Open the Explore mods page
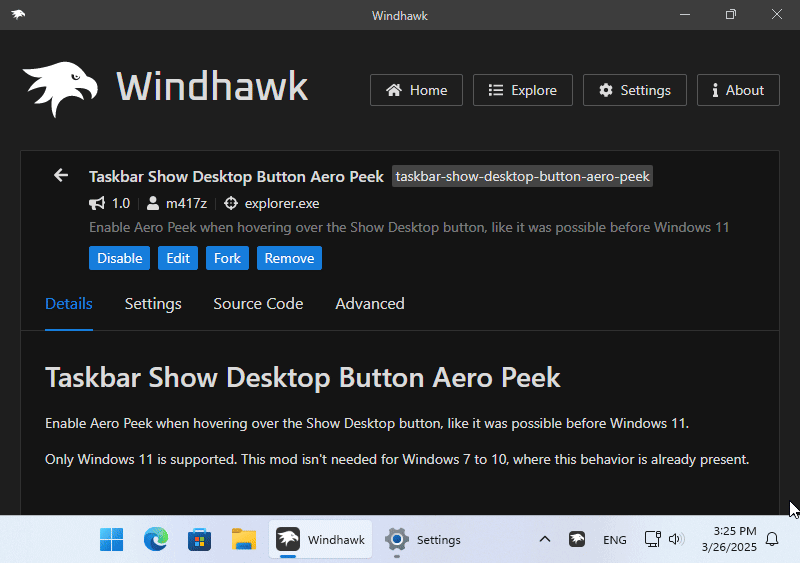Viewport: 800px width, 563px height. point(522,90)
